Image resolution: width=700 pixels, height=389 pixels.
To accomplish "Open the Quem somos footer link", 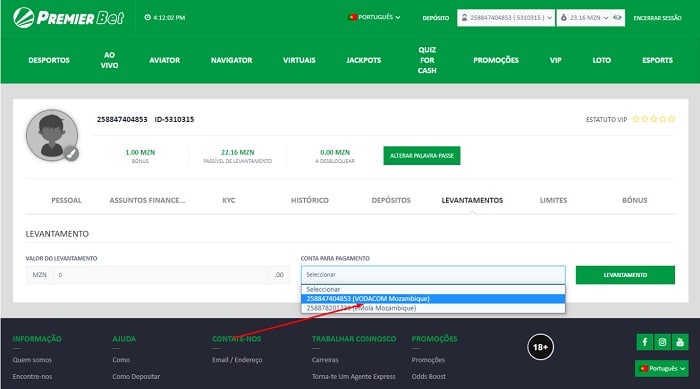I will click(32, 360).
